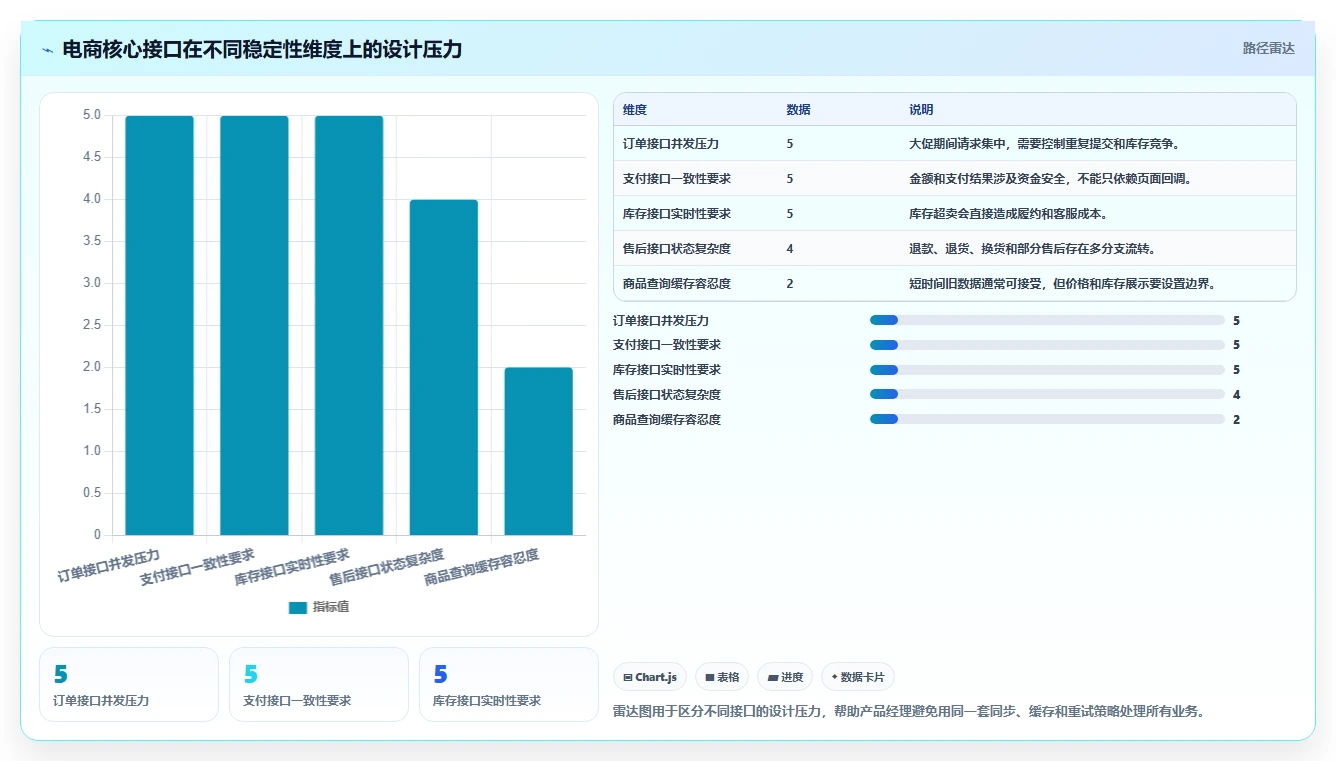Viewport: 1336px width, 761px height.
Task: Click the 商品查询缓存容忍度 progress bar
Action: tap(1047, 419)
